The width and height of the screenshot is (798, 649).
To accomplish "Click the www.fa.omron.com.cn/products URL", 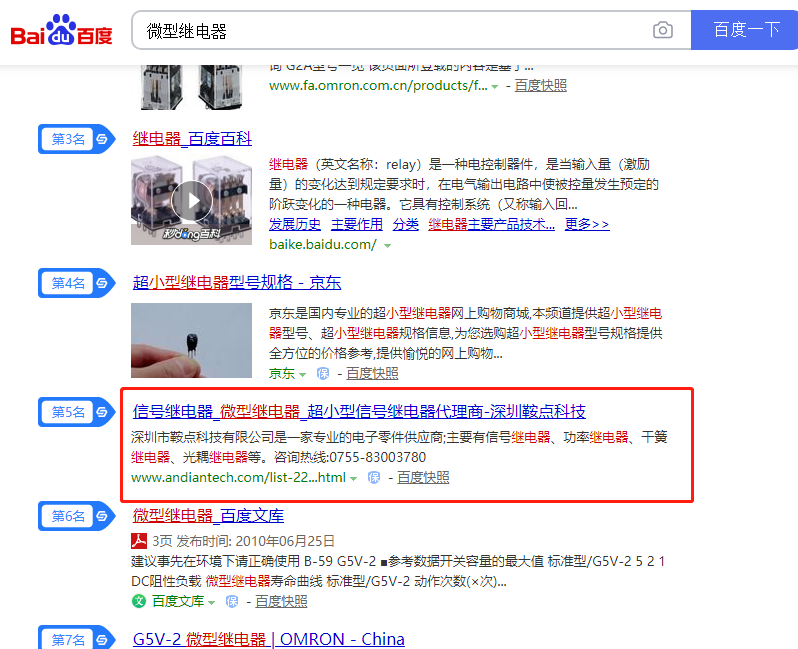I will click(x=378, y=85).
